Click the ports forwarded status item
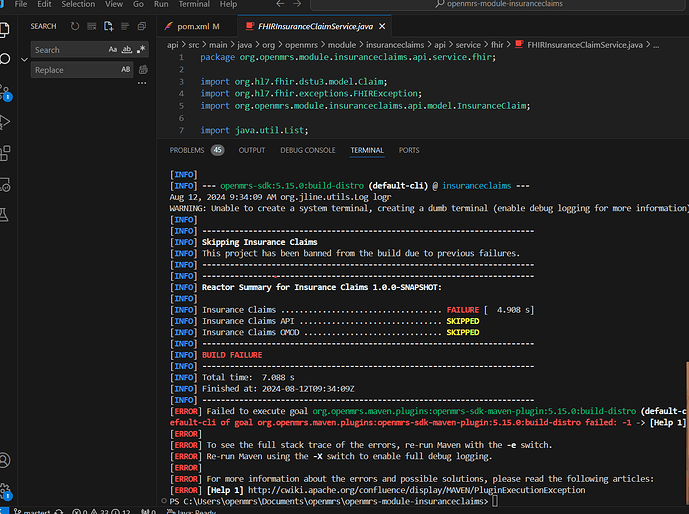This screenshot has height=514, width=689. pos(148,511)
